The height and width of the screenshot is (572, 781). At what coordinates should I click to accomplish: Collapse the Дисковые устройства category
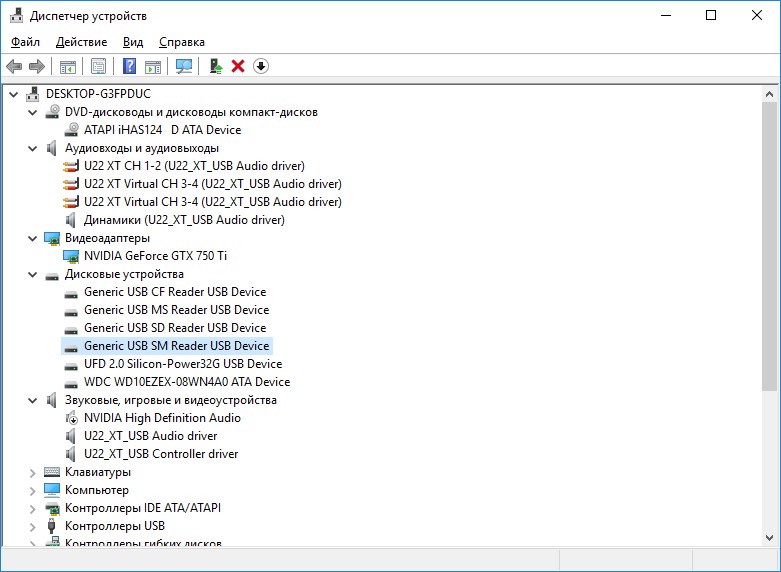pyautogui.click(x=33, y=274)
